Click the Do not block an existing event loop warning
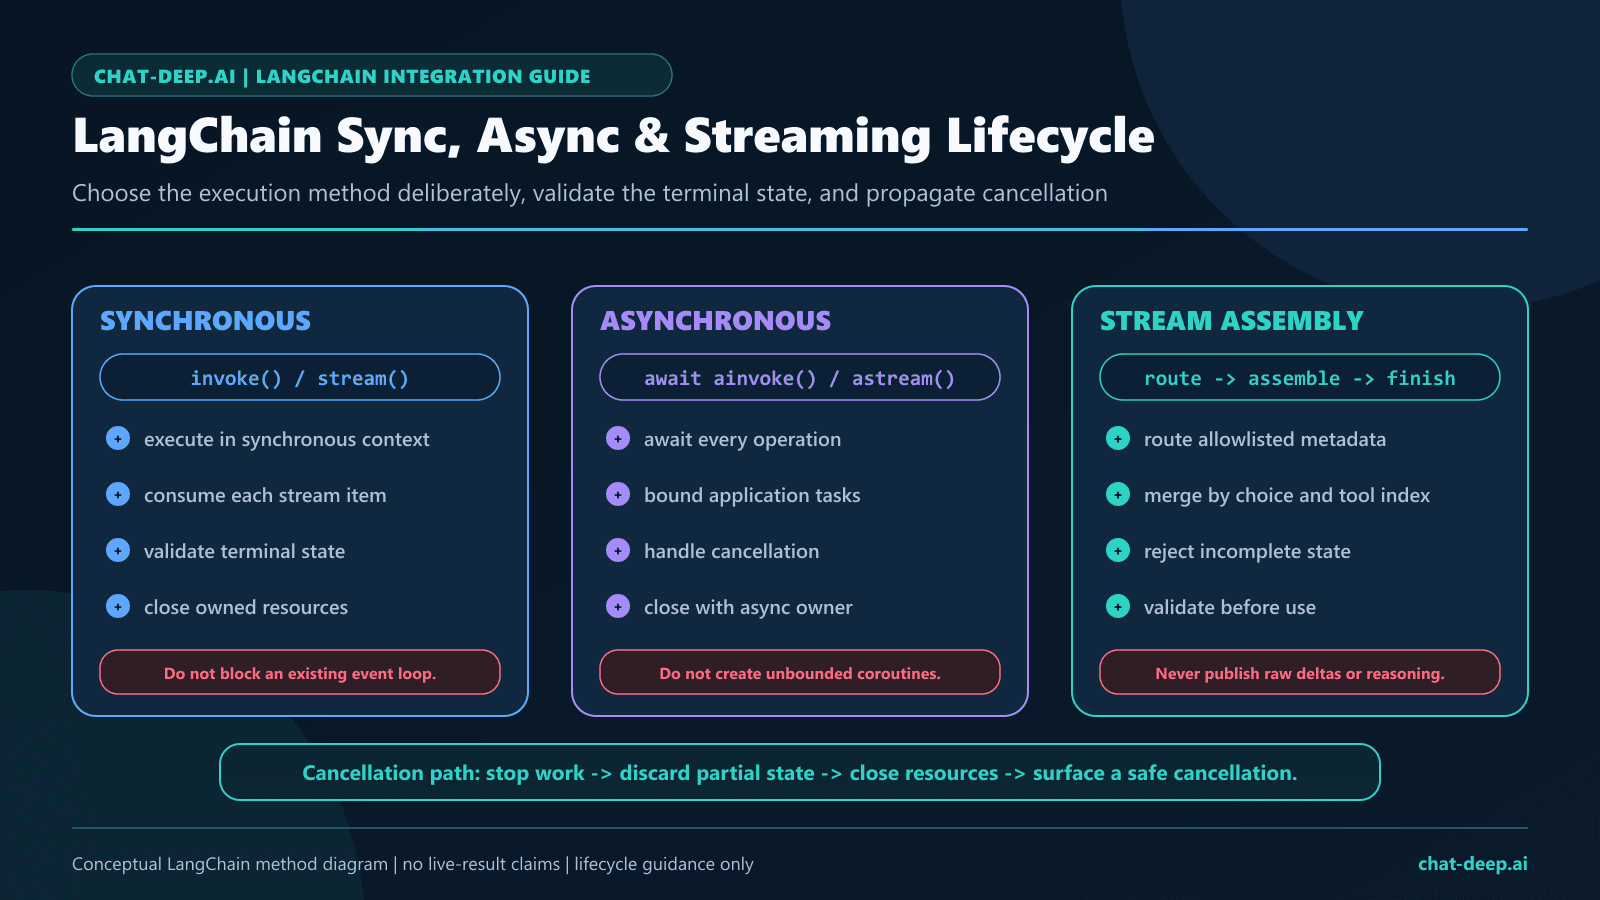 pyautogui.click(x=300, y=672)
